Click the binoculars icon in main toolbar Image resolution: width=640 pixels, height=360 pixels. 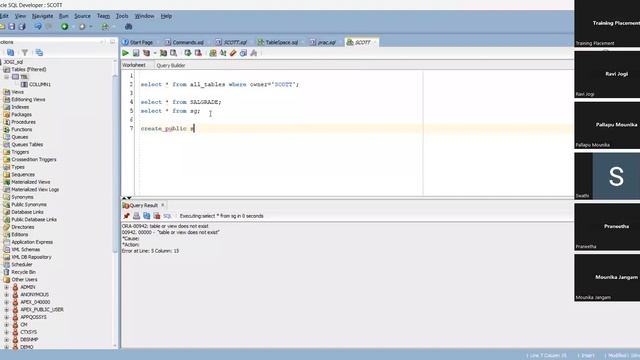click(129, 27)
